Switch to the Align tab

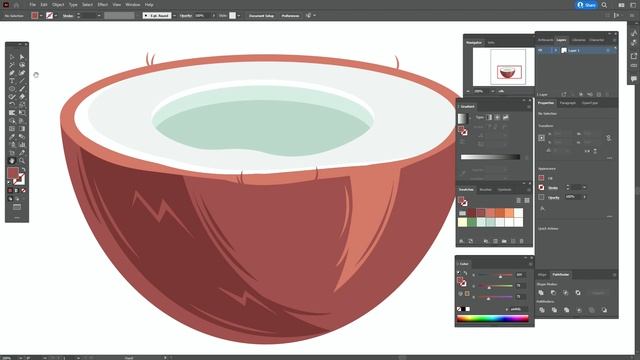(542, 275)
